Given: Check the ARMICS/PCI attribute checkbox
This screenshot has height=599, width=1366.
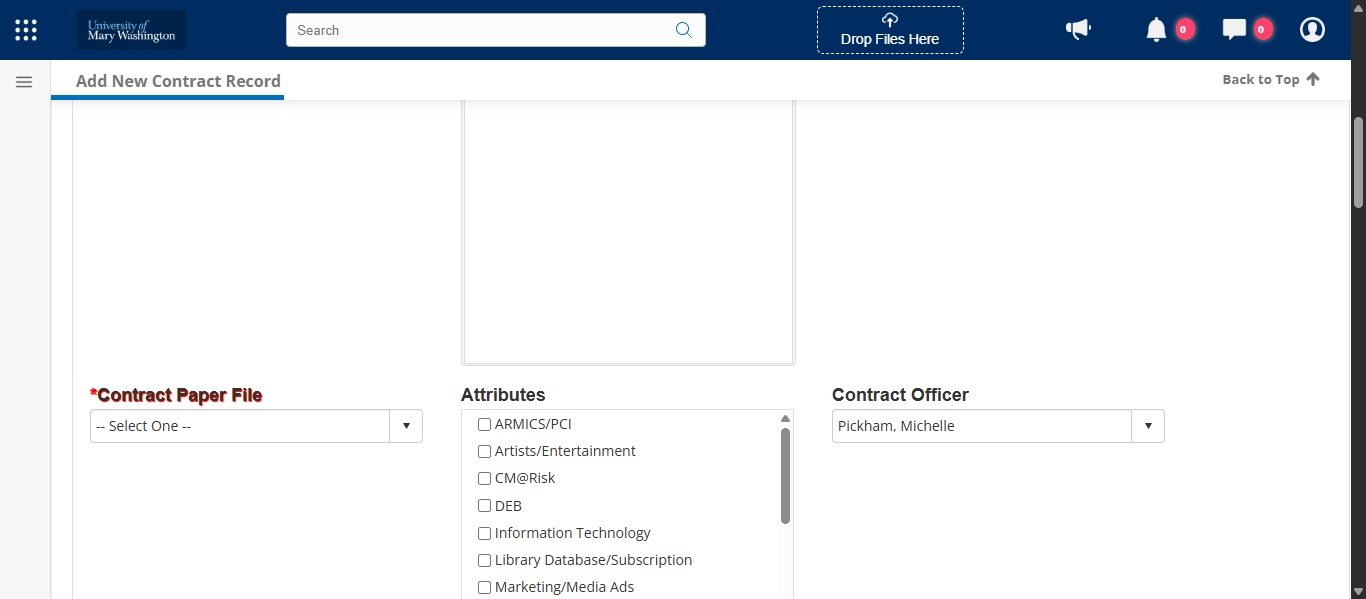Looking at the screenshot, I should (484, 424).
